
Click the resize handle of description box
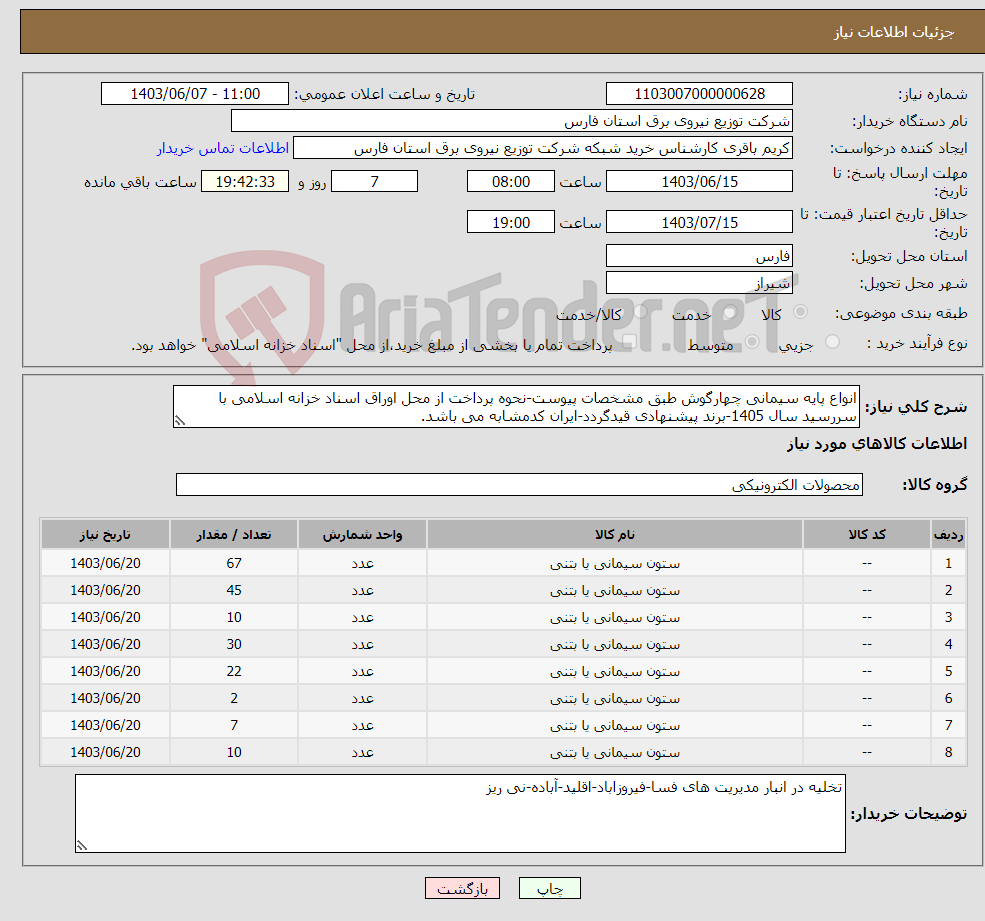[180, 421]
